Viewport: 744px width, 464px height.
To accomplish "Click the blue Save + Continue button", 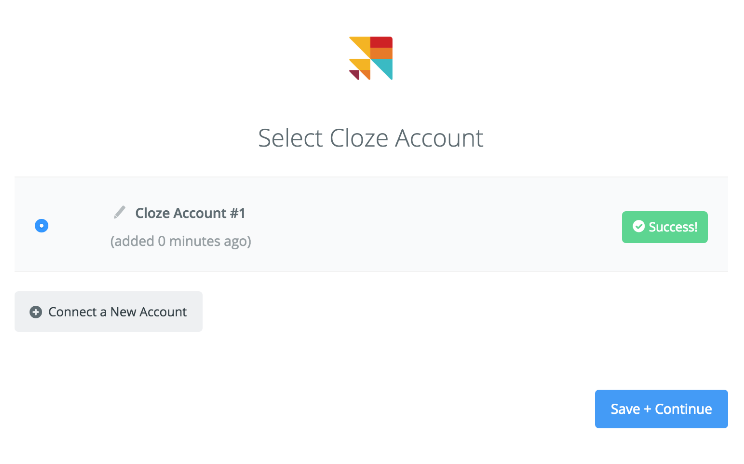I will point(661,409).
